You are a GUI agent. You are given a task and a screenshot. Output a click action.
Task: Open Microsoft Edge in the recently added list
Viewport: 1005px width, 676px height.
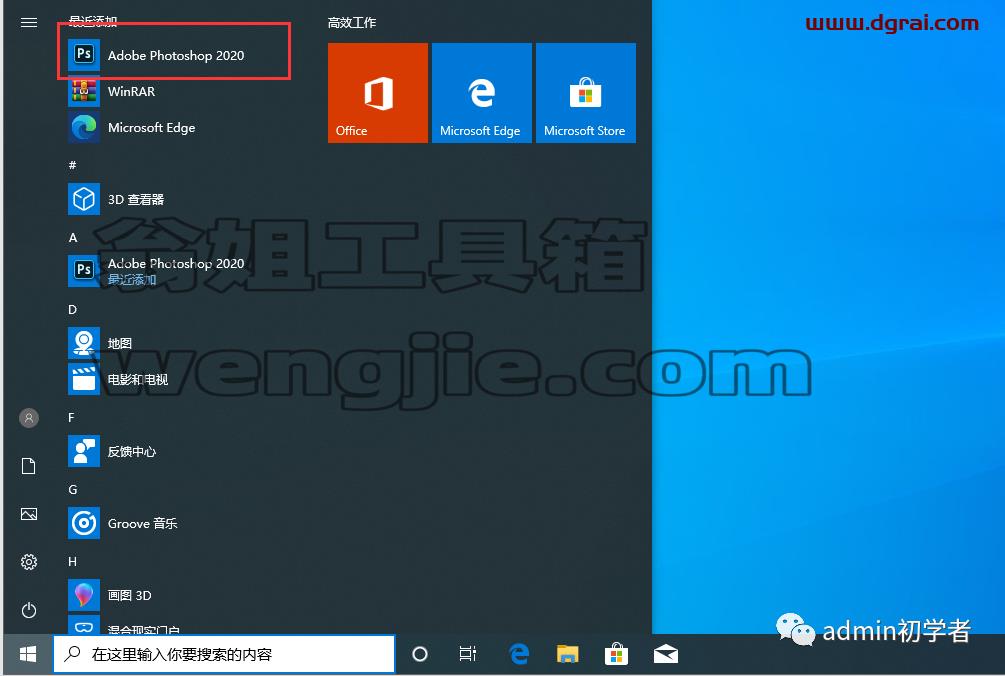174,128
